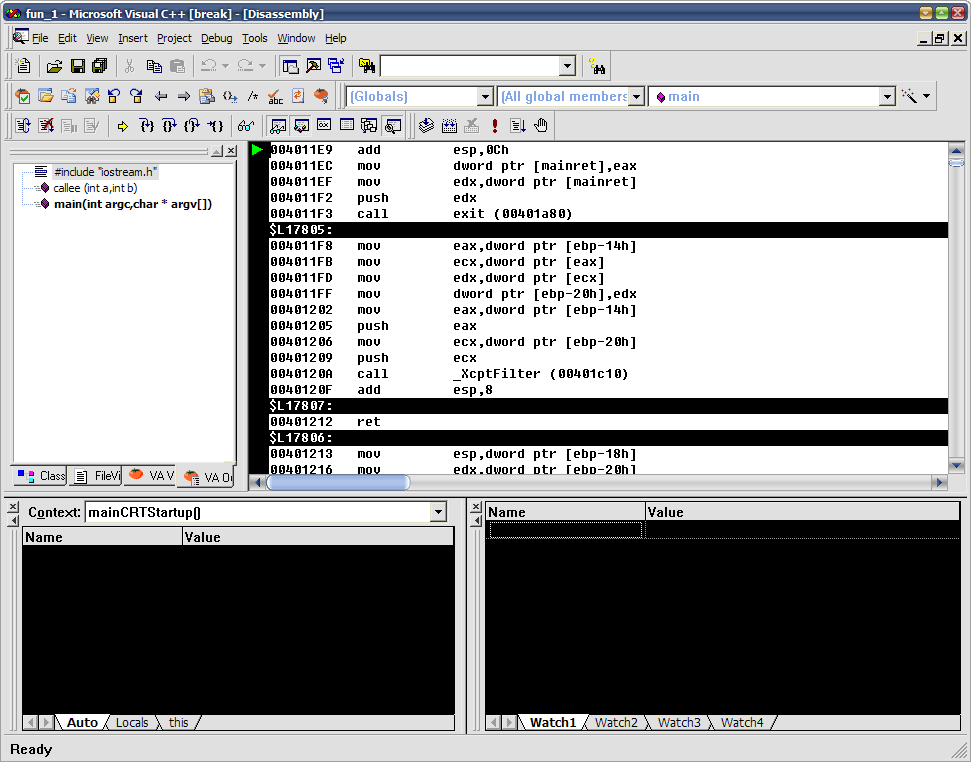Switch to the Locals tab
This screenshot has height=762, width=971.
[x=131, y=722]
